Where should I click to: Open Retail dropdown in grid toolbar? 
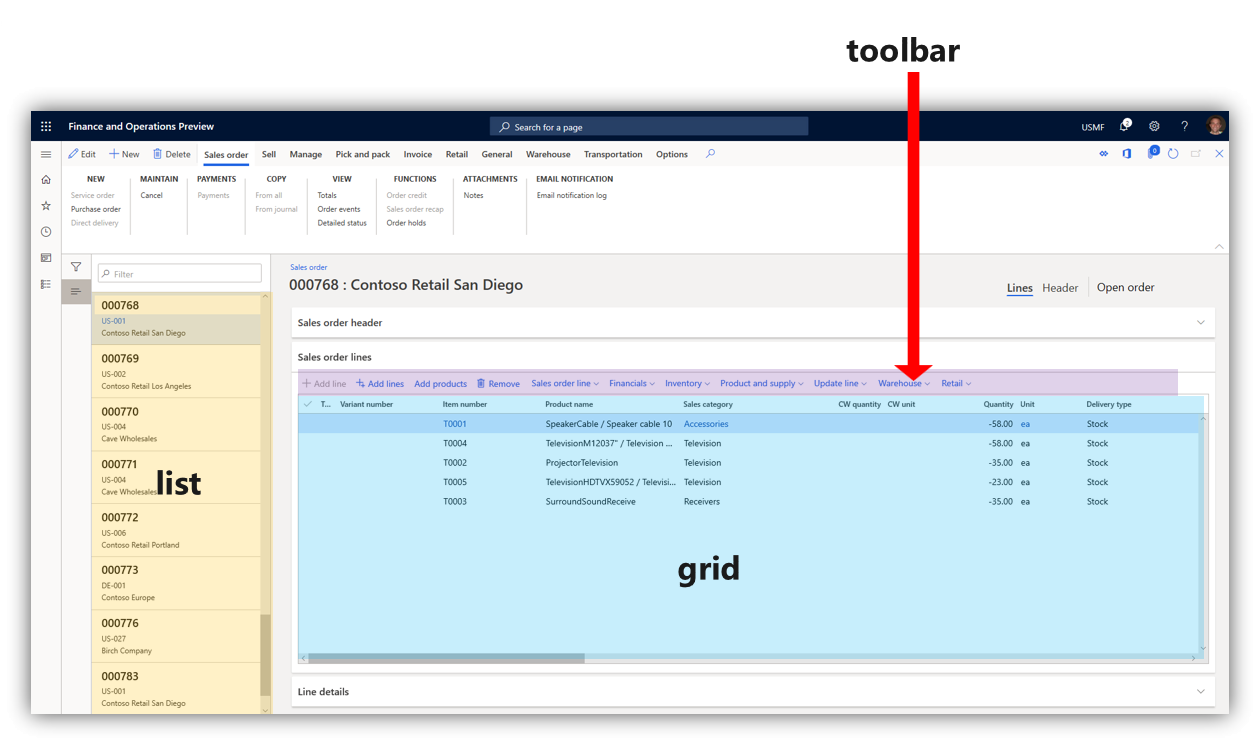point(956,383)
